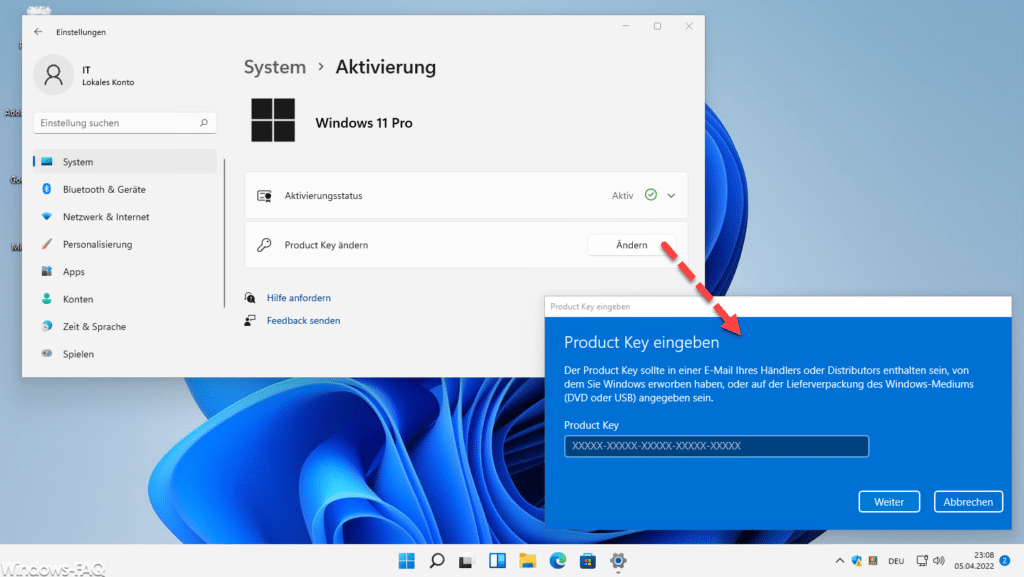Image resolution: width=1024 pixels, height=577 pixels.
Task: Maximize the Einstellungen window
Action: 657,26
